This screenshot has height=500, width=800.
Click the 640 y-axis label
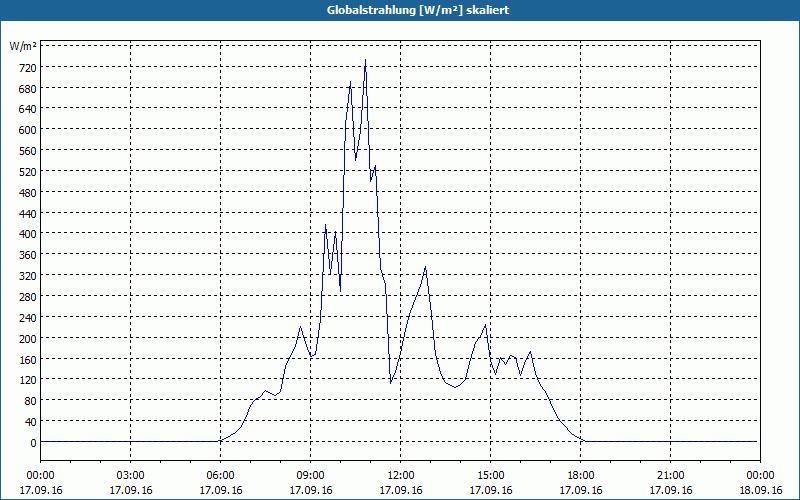pos(28,109)
